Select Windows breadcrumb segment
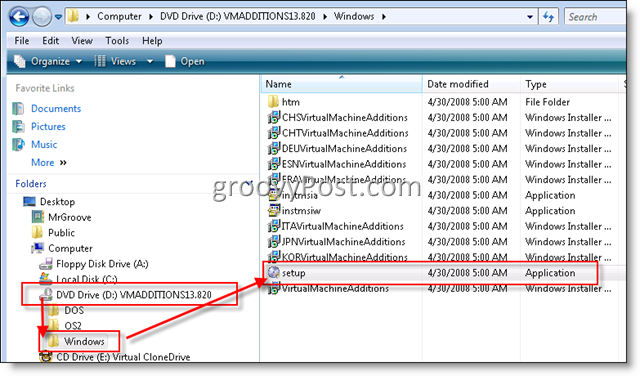This screenshot has width=640, height=376. [x=354, y=17]
